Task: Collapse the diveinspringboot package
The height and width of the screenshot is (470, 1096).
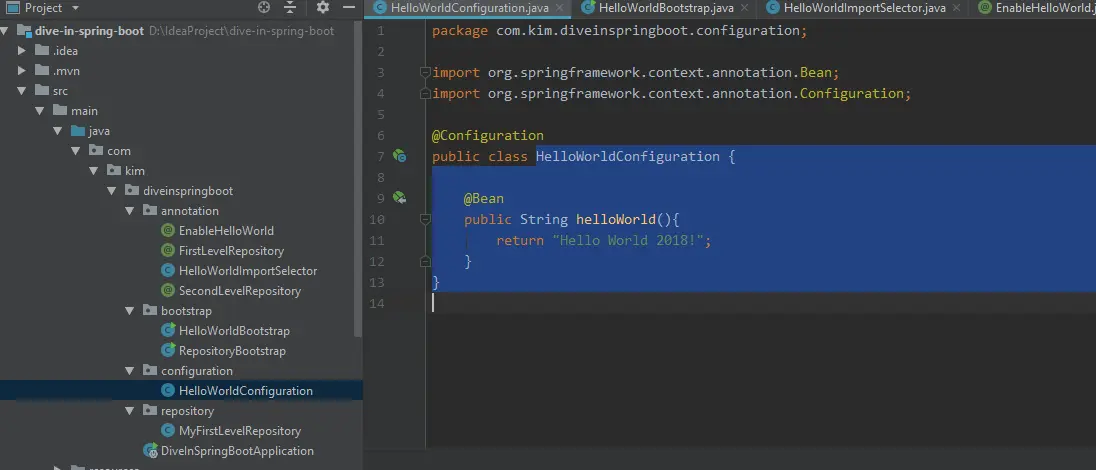Action: click(x=112, y=191)
